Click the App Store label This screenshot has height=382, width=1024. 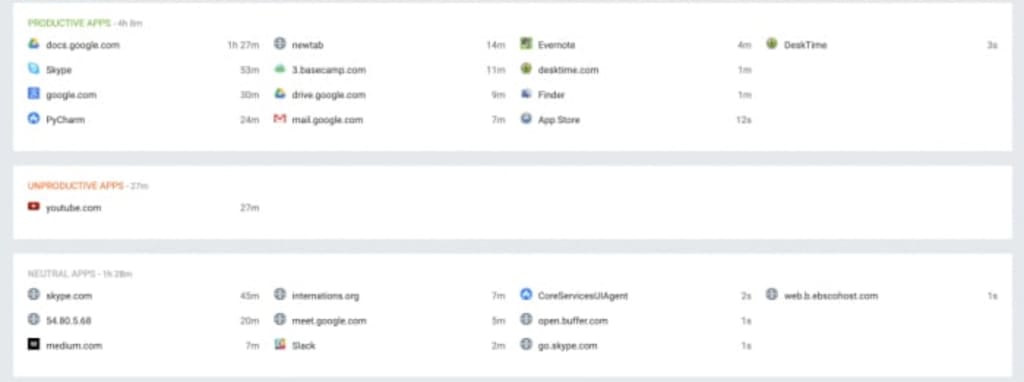pos(559,120)
